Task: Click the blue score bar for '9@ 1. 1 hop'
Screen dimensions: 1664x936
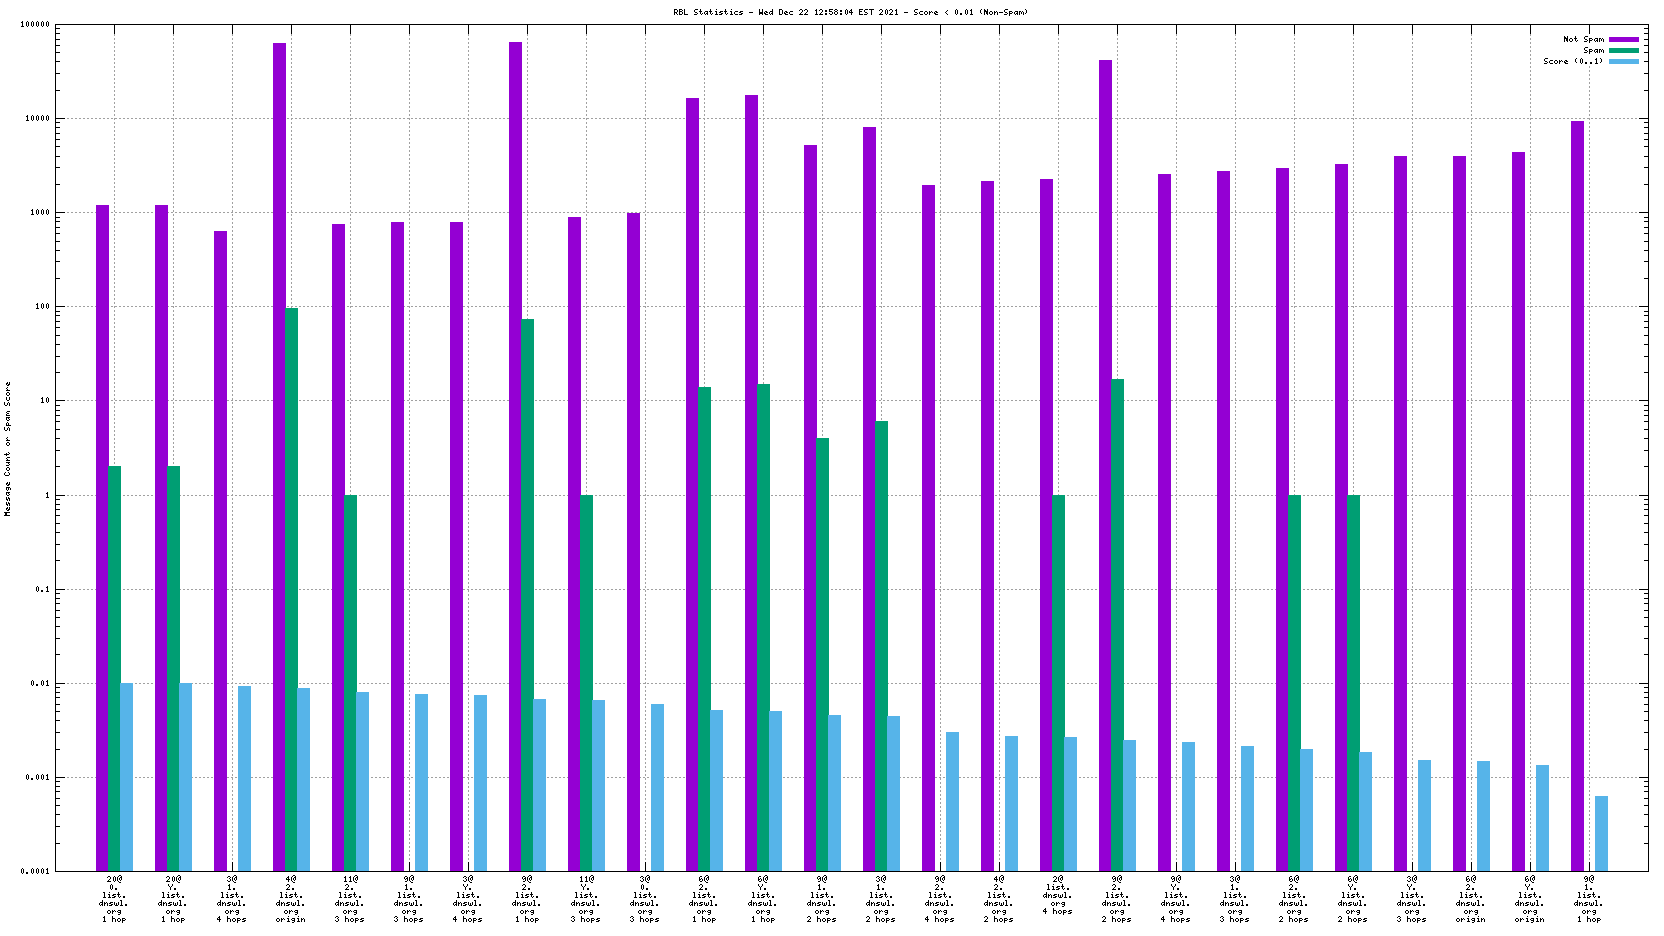Action: click(1601, 833)
